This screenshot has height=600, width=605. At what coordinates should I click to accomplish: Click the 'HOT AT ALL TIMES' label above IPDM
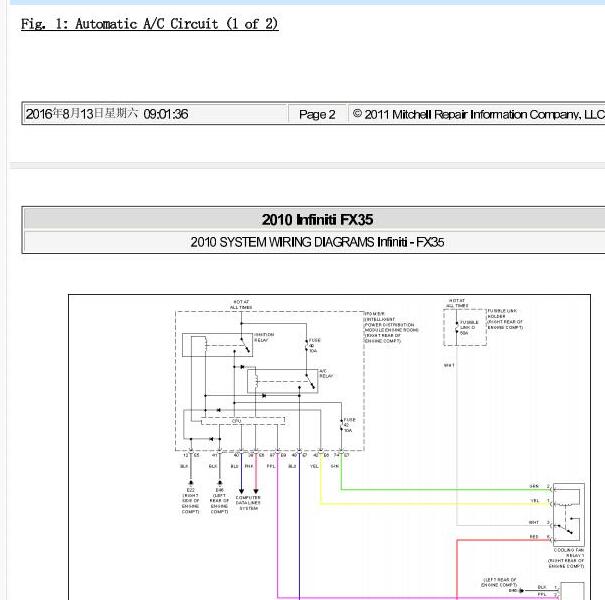coord(241,304)
